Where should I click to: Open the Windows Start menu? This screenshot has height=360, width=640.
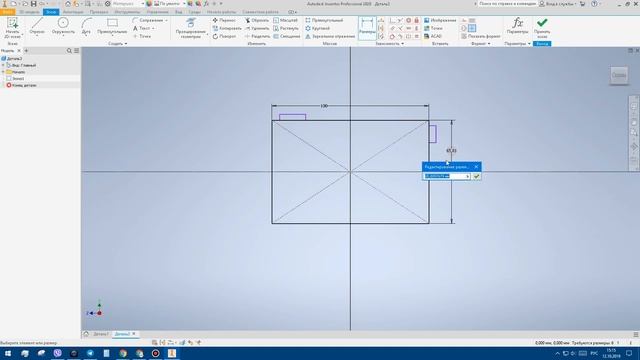pos(8,353)
